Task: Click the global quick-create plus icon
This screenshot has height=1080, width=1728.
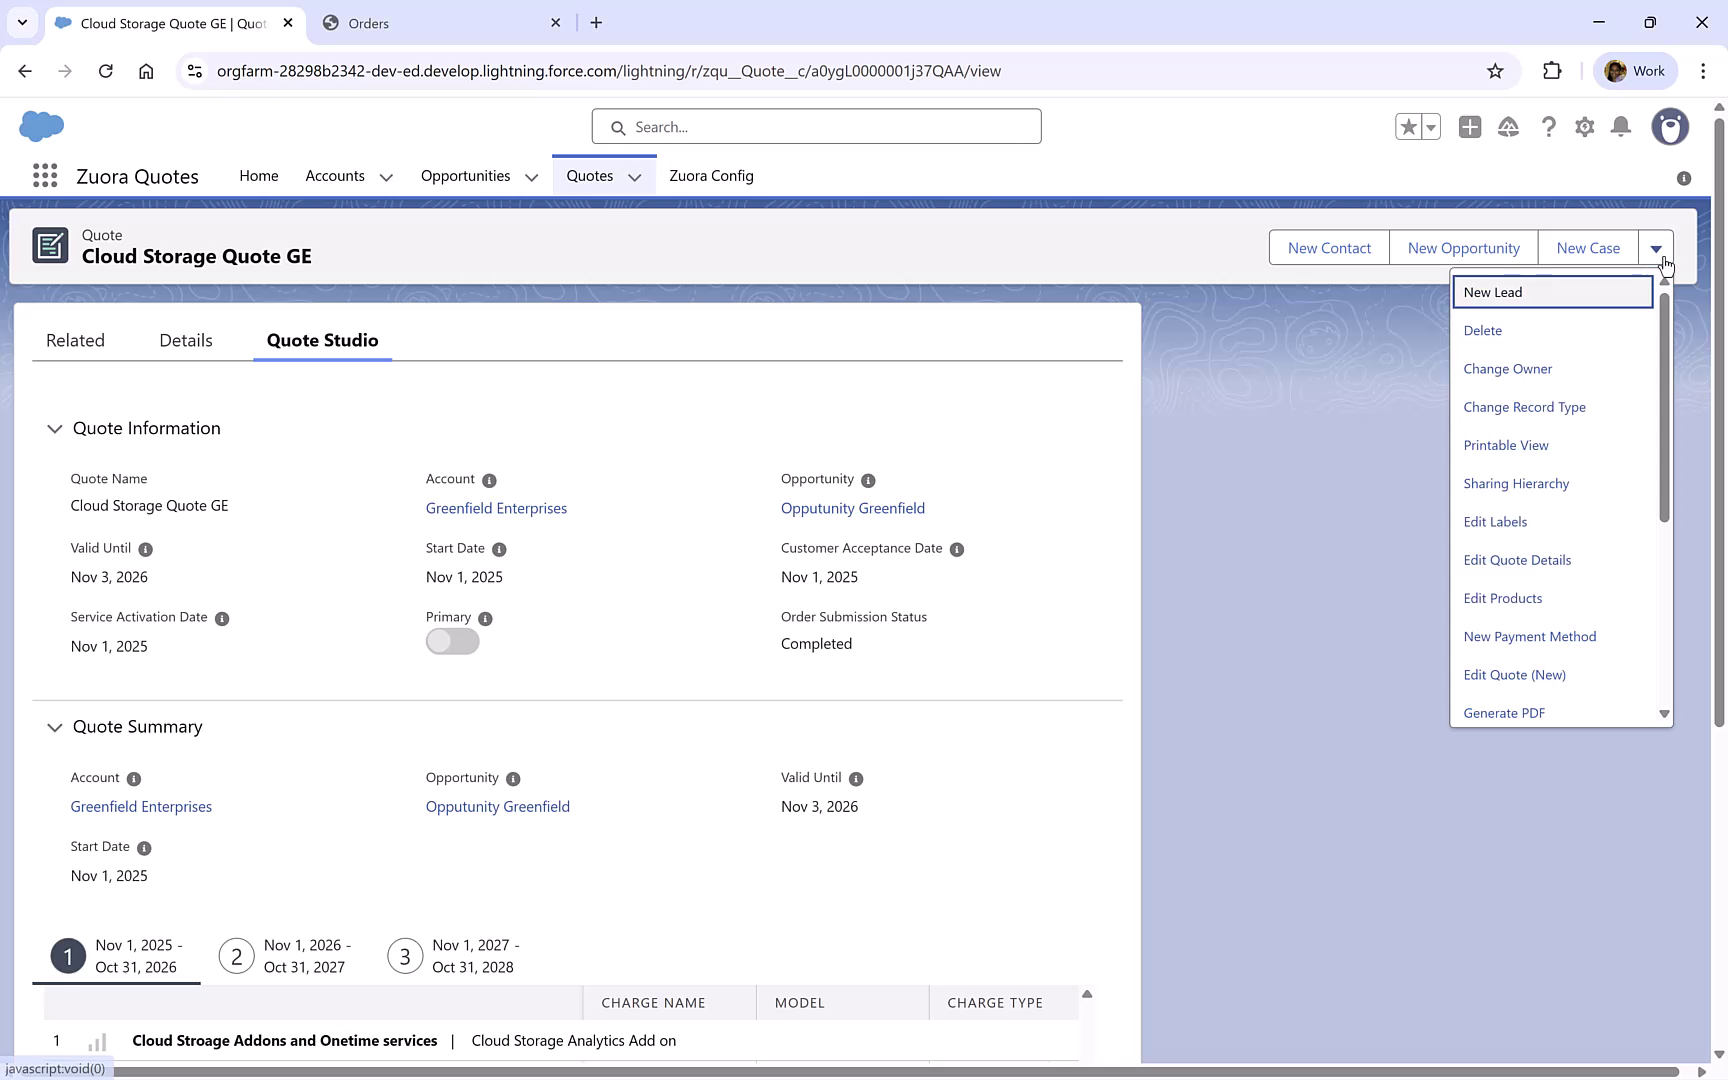Action: tap(1470, 127)
